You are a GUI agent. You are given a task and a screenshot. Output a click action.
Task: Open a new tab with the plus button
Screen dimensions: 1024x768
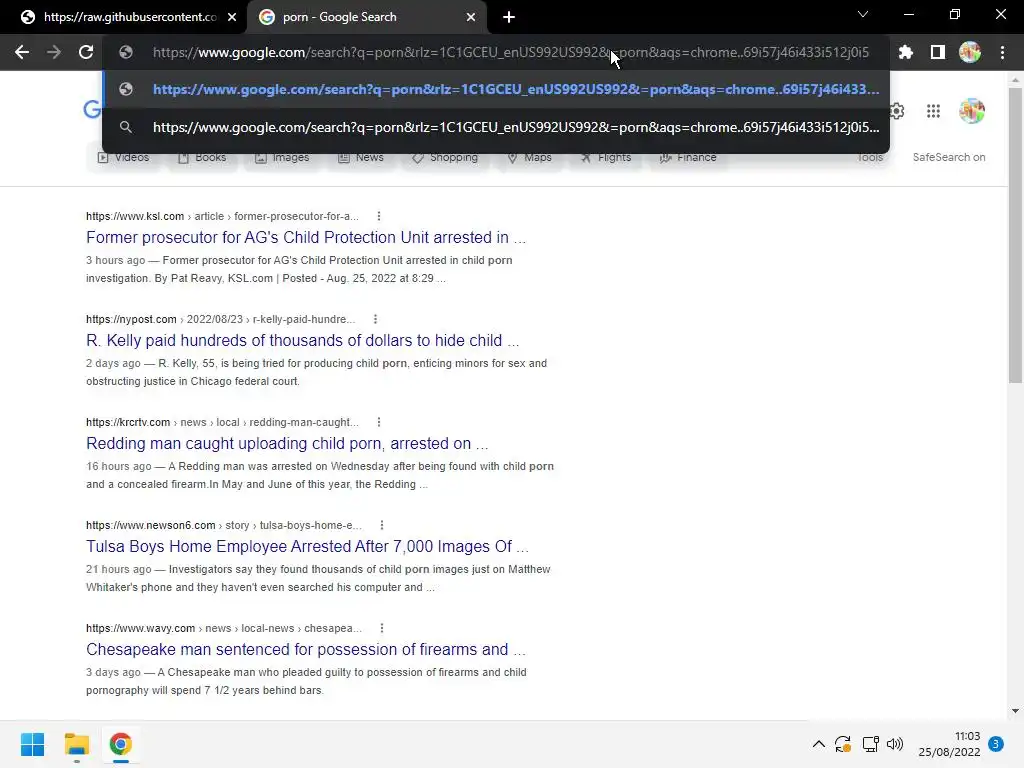509,17
